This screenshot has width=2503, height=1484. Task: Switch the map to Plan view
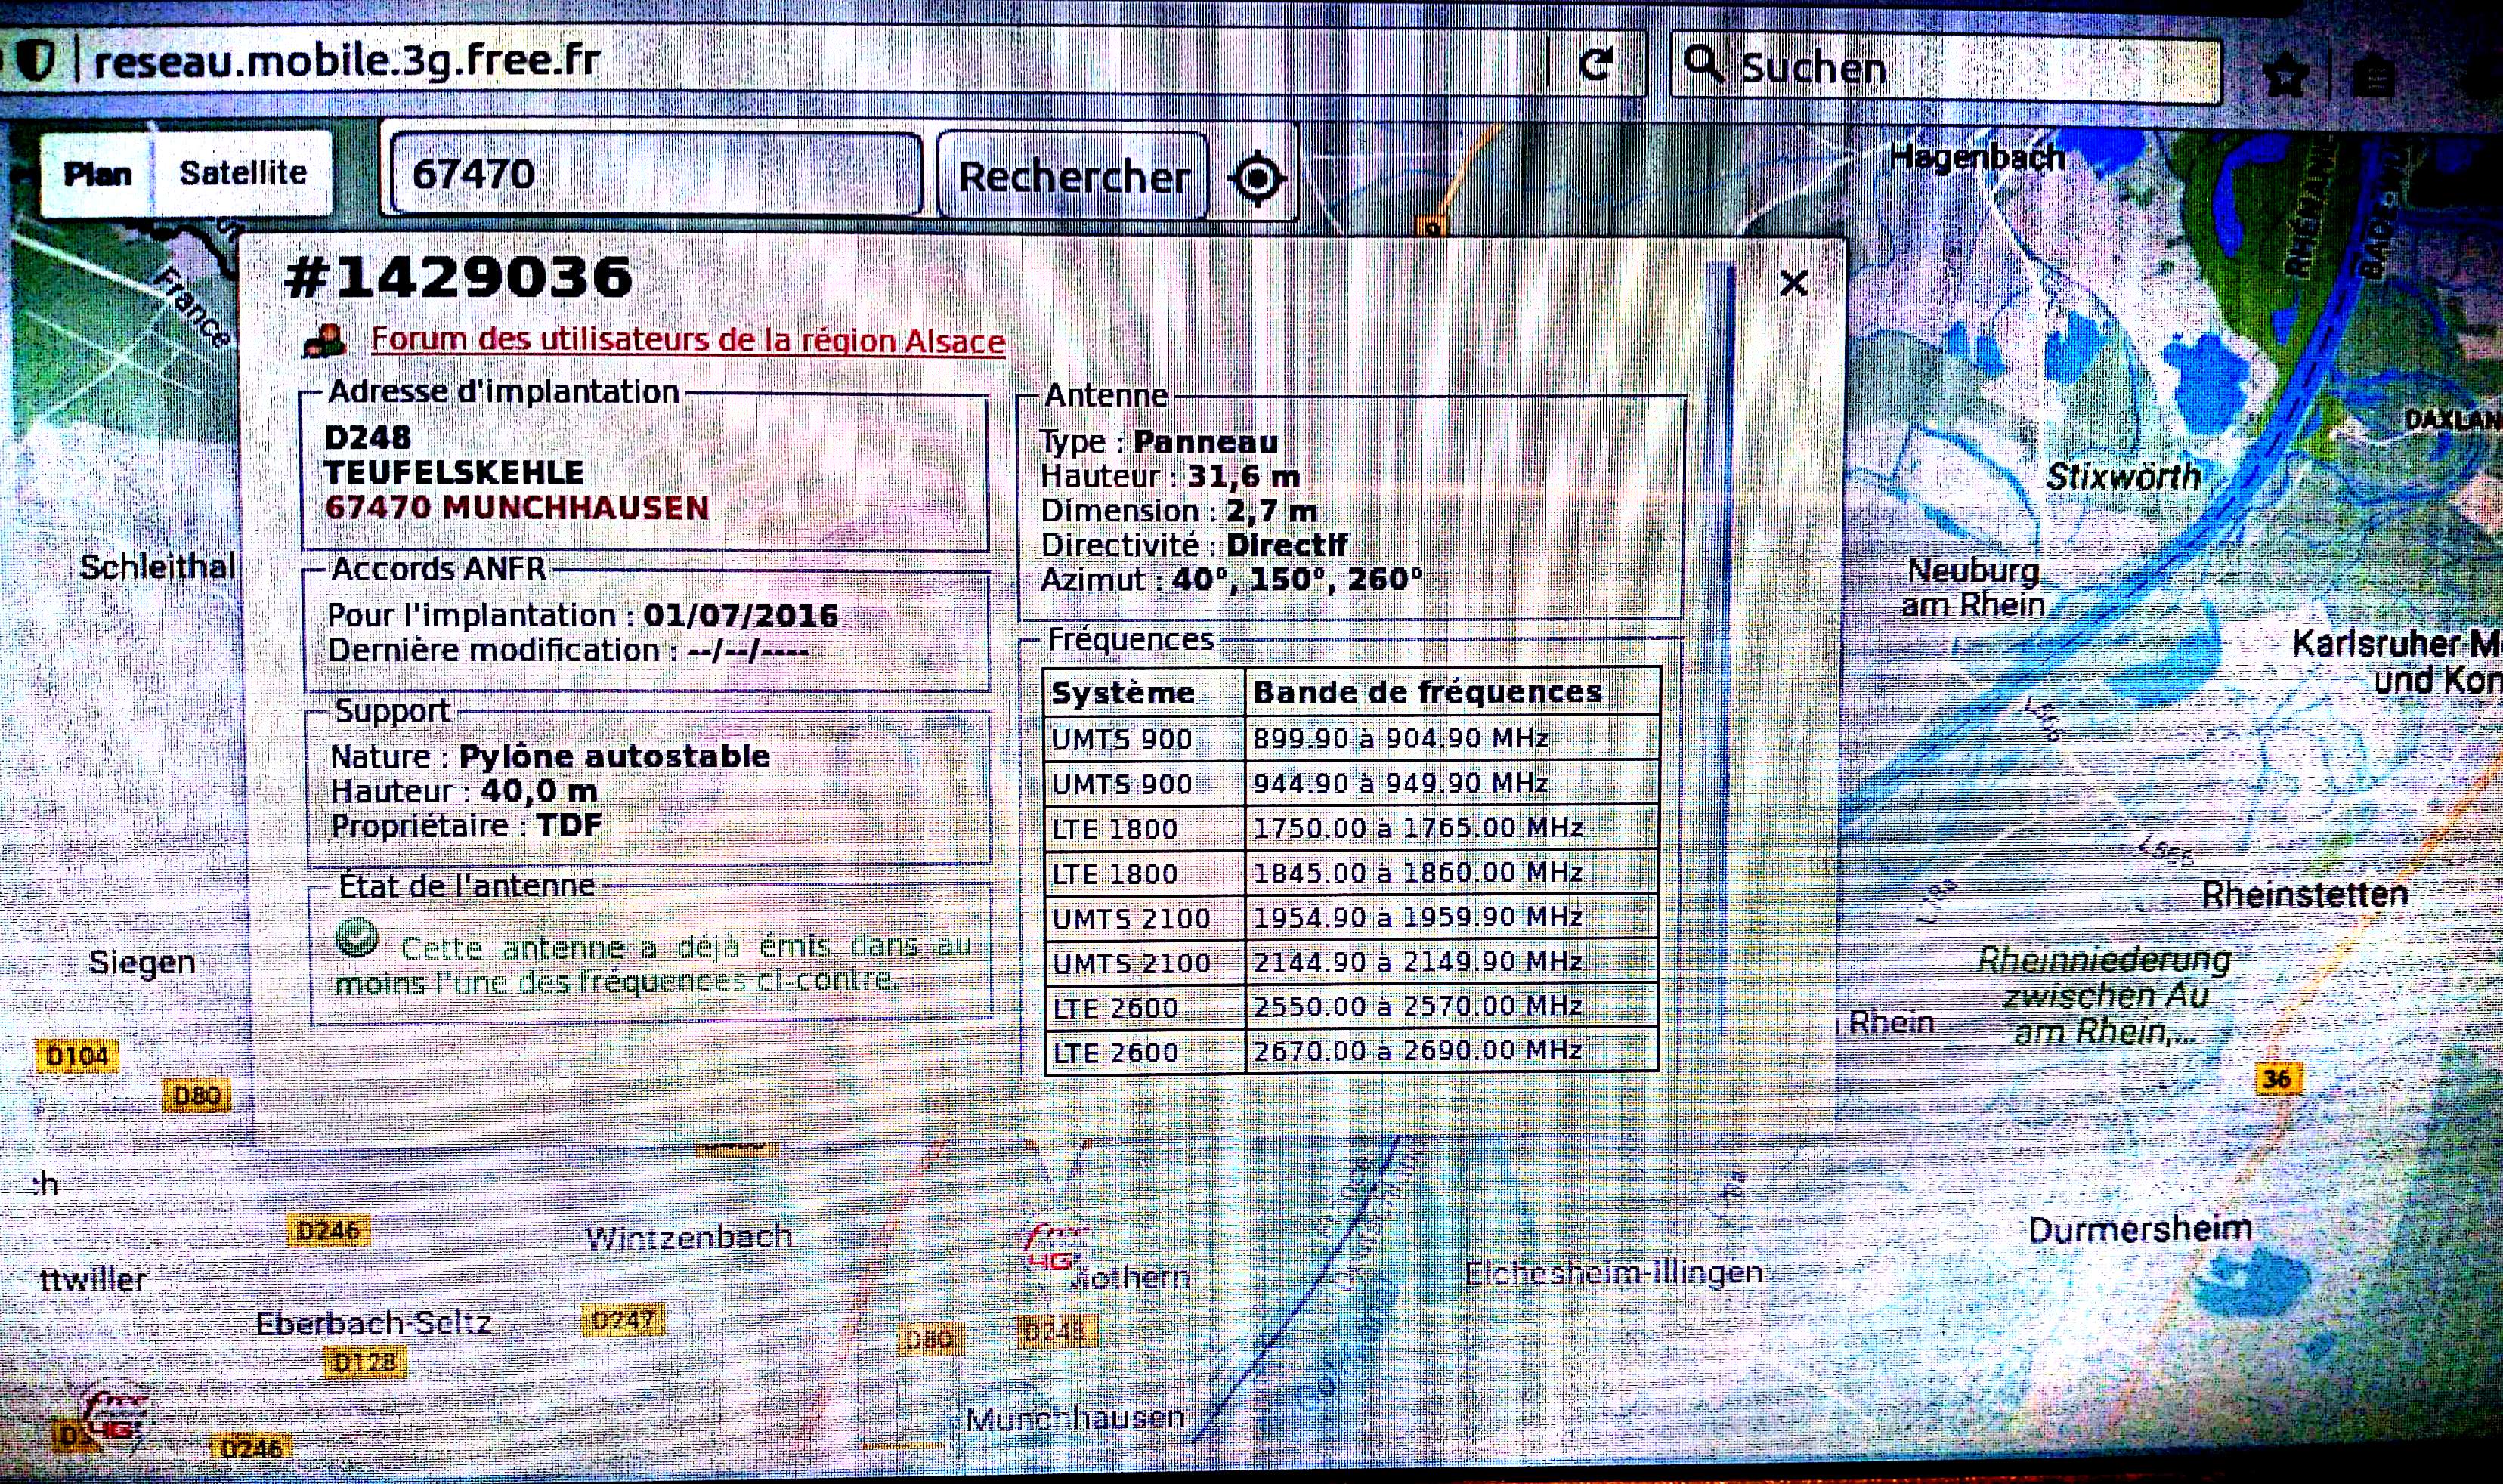click(x=97, y=174)
